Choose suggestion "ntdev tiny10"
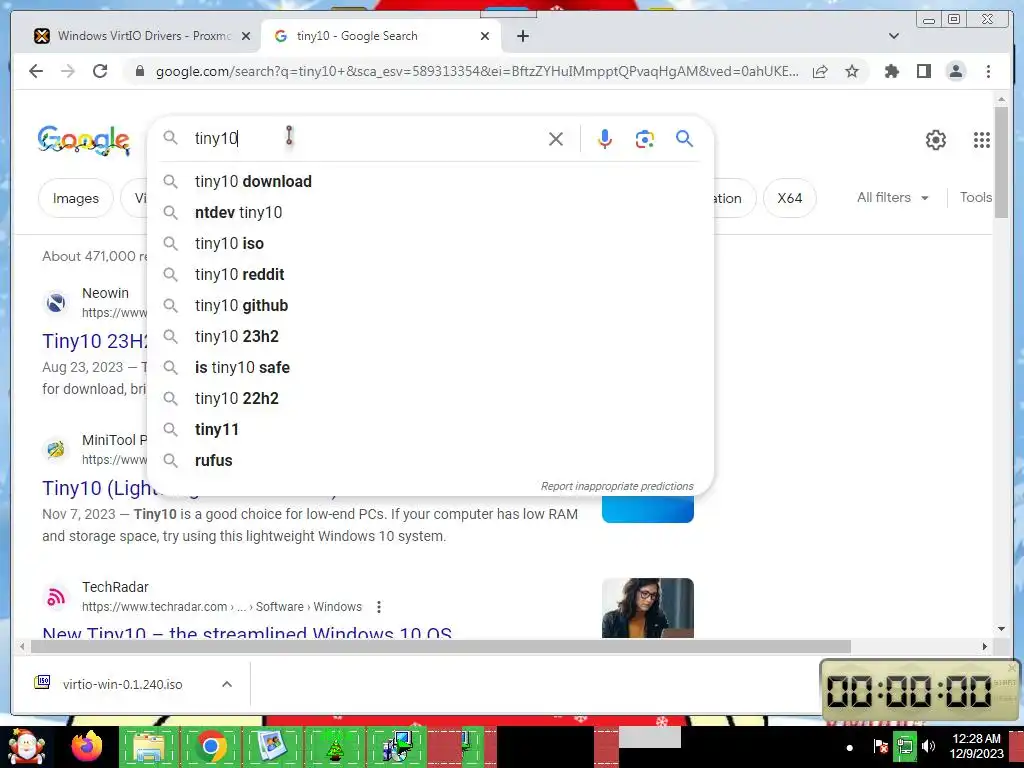Image resolution: width=1024 pixels, height=768 pixels. click(430, 212)
